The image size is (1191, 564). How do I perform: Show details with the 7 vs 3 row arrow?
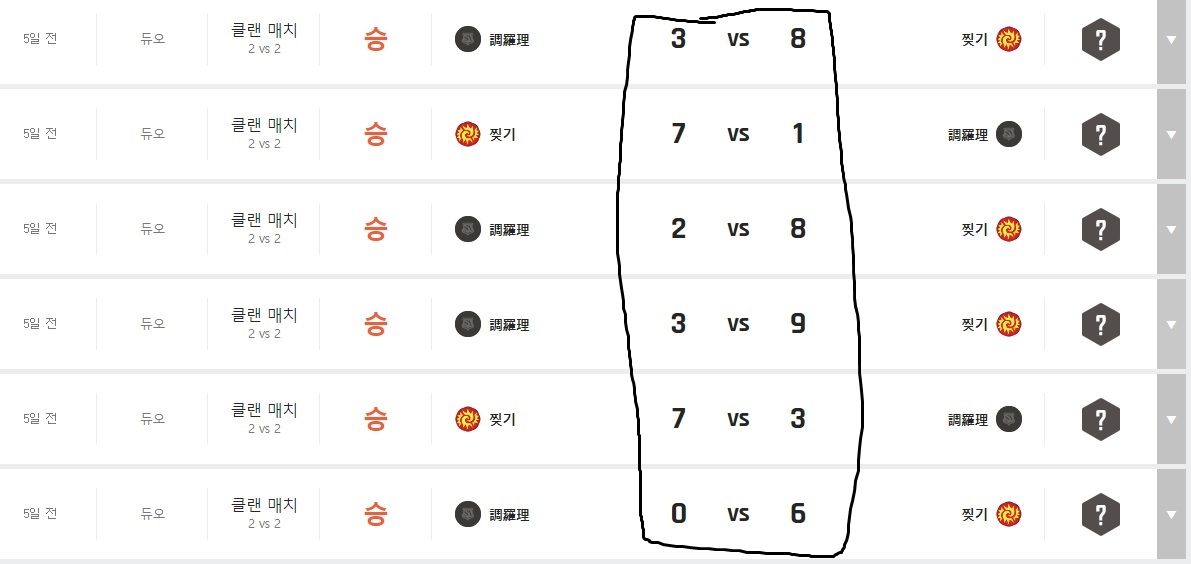pyautogui.click(x=1171, y=419)
